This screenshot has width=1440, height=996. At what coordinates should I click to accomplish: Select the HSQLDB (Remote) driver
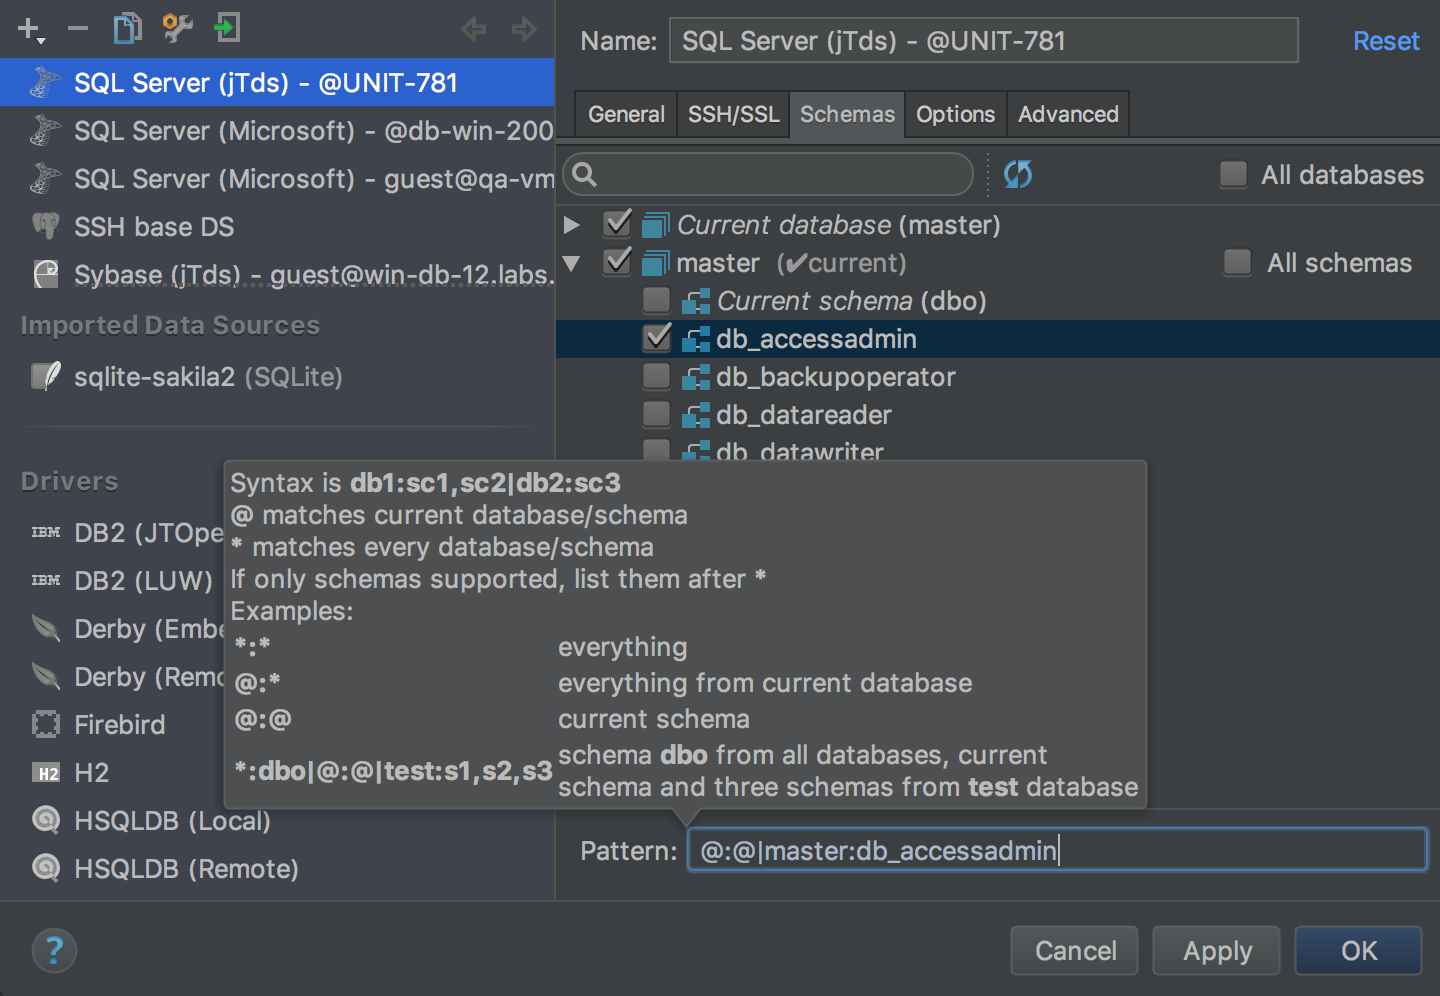tap(186, 868)
